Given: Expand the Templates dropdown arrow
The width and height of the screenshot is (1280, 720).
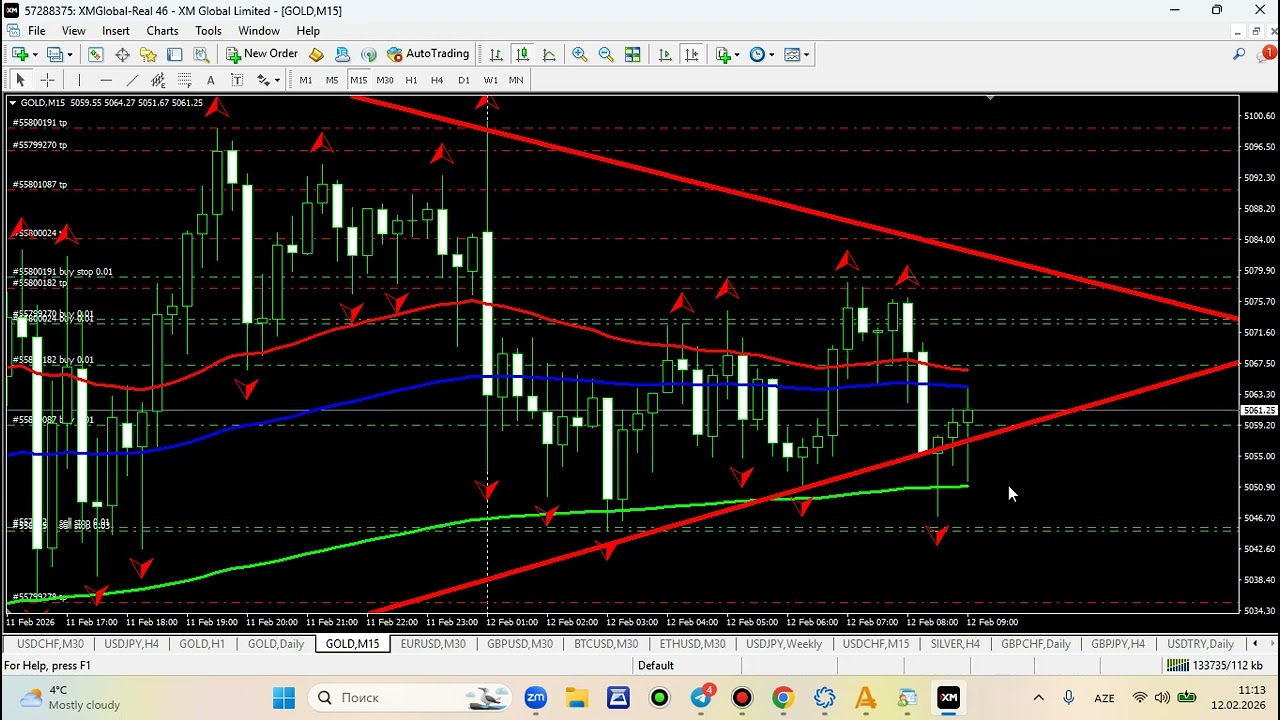Looking at the screenshot, I should tap(806, 54).
